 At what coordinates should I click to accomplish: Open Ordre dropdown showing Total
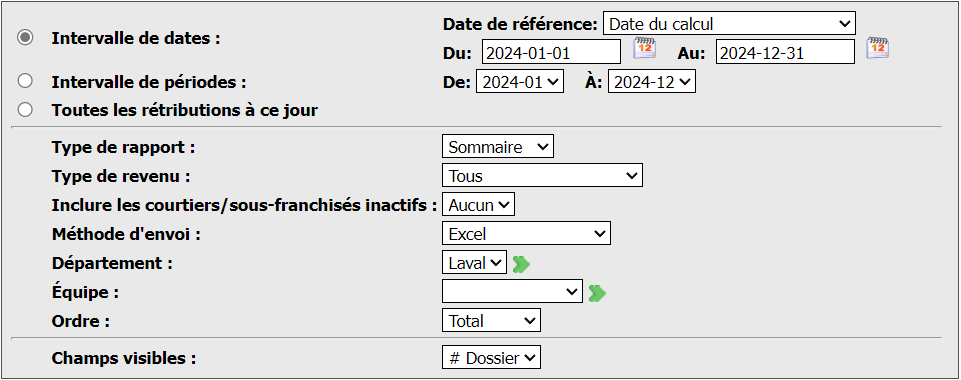point(491,321)
